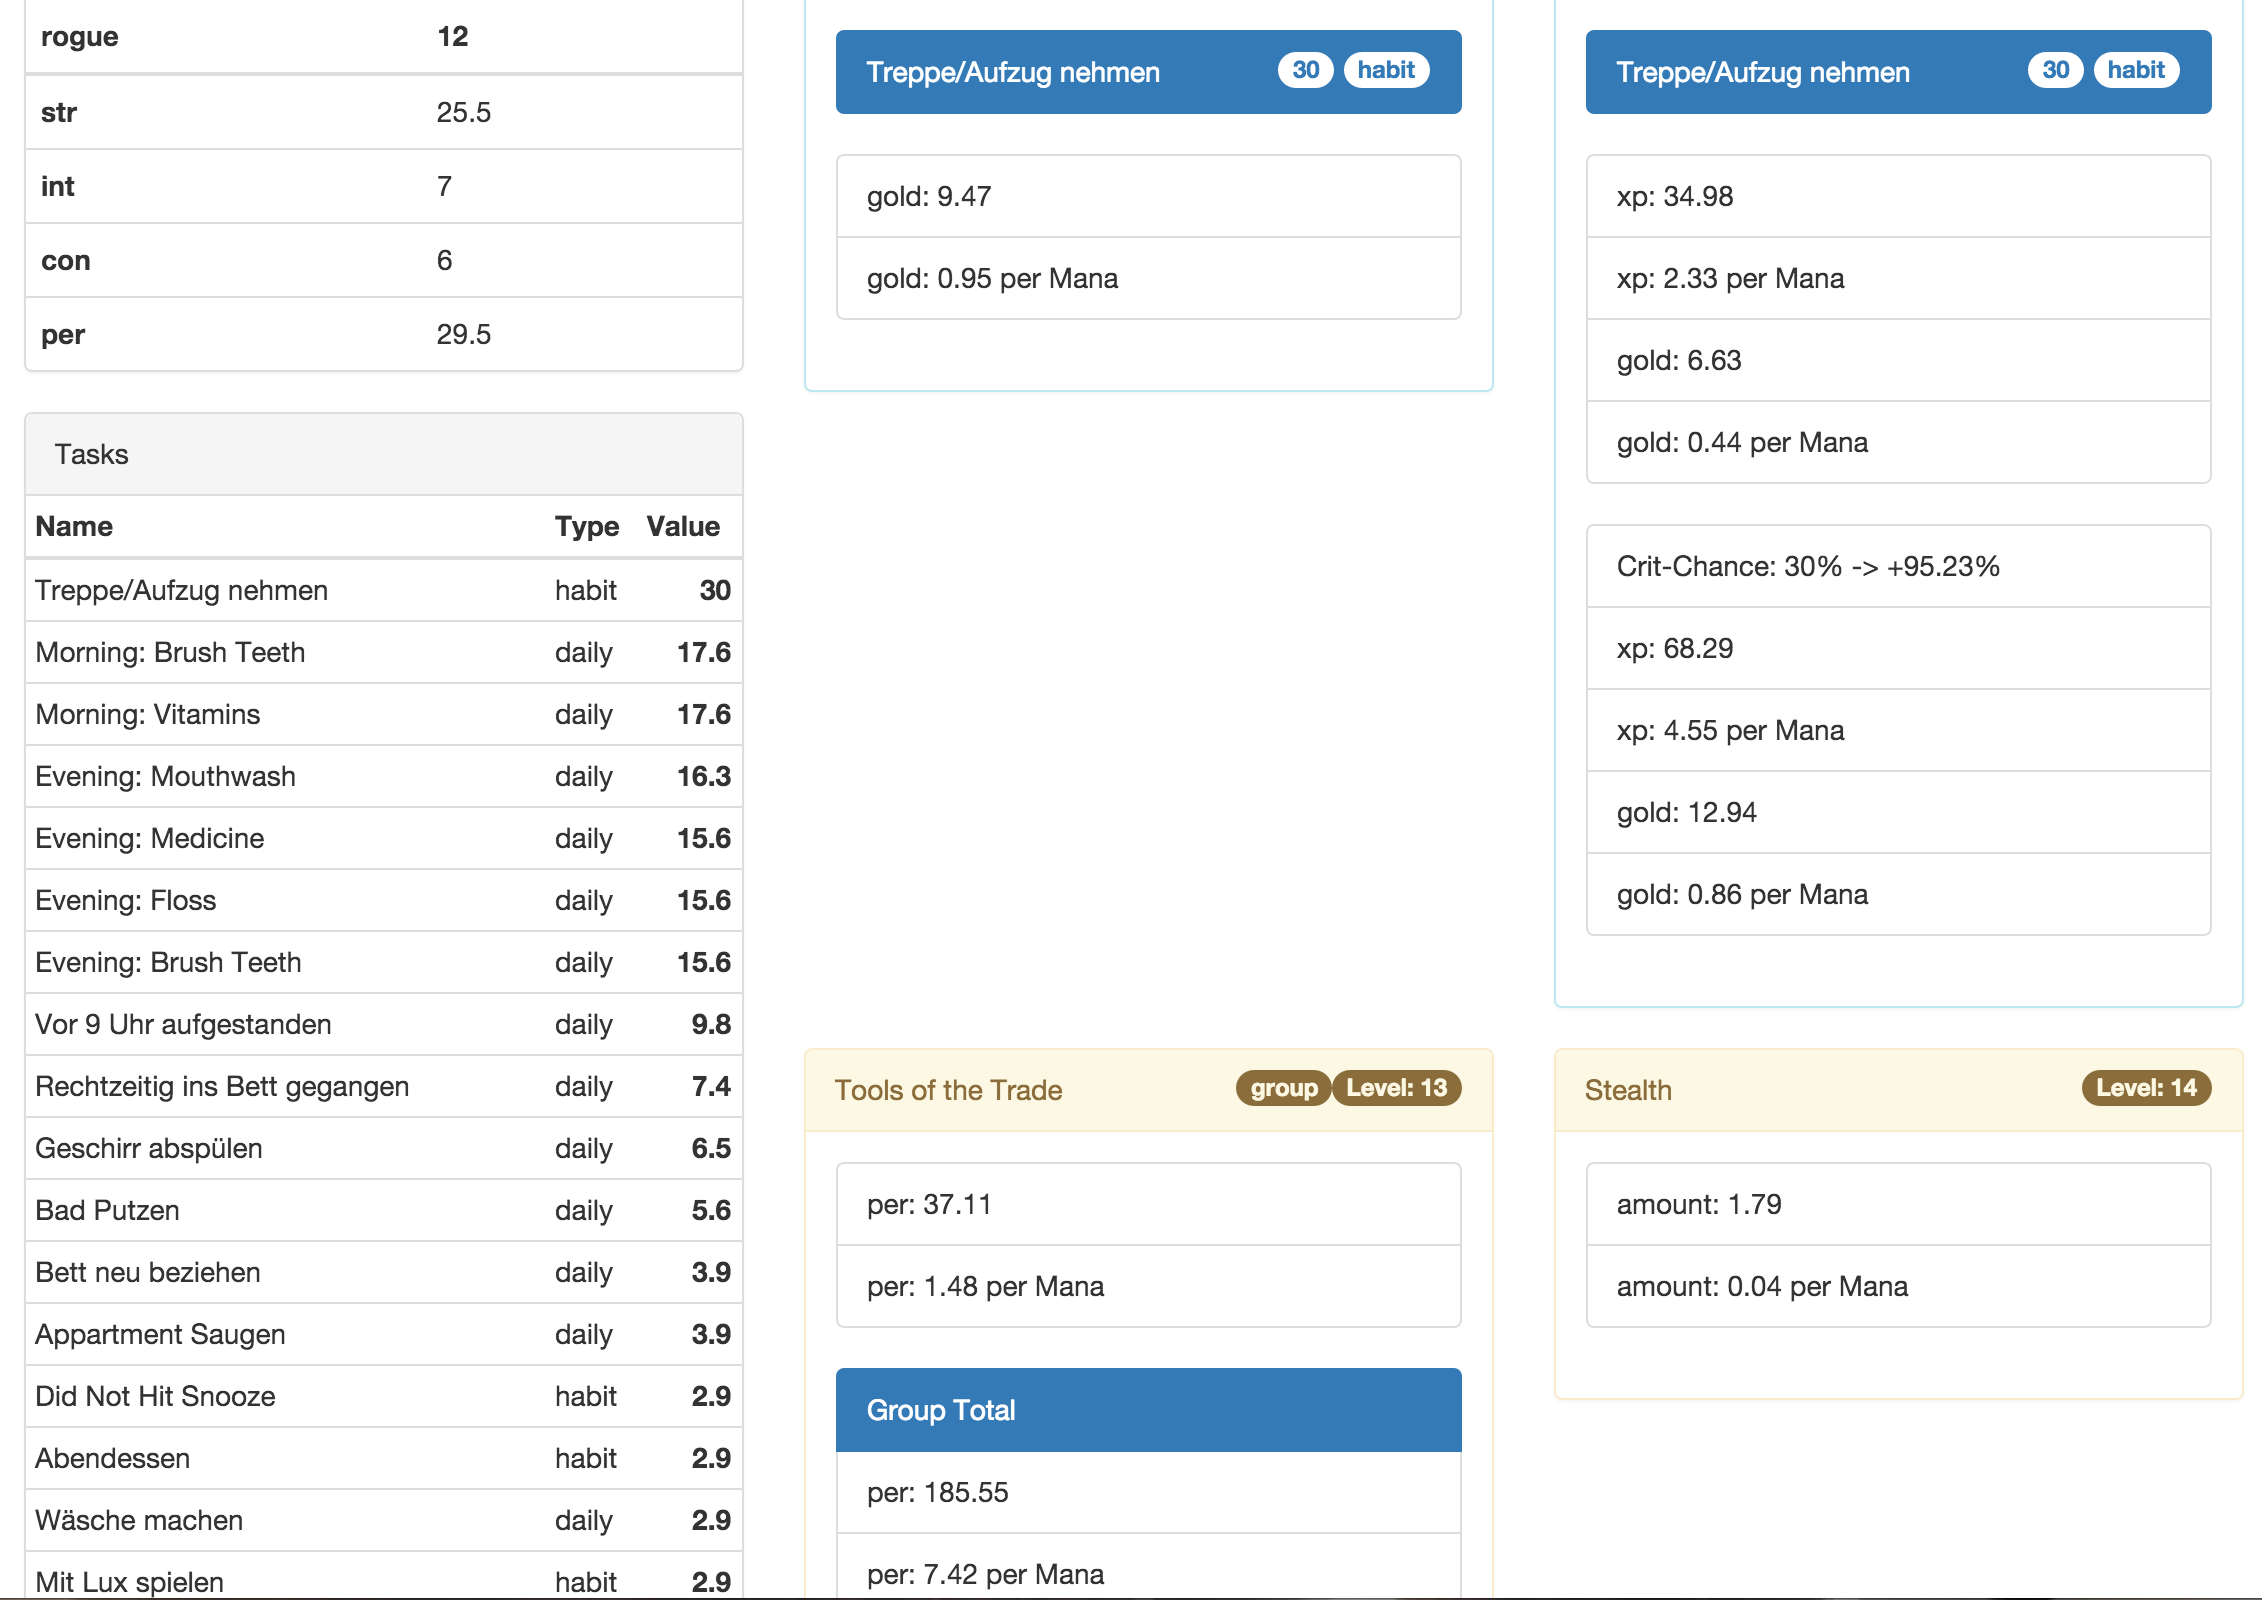Click the 30 badge in the gold-only card

click(x=1305, y=70)
